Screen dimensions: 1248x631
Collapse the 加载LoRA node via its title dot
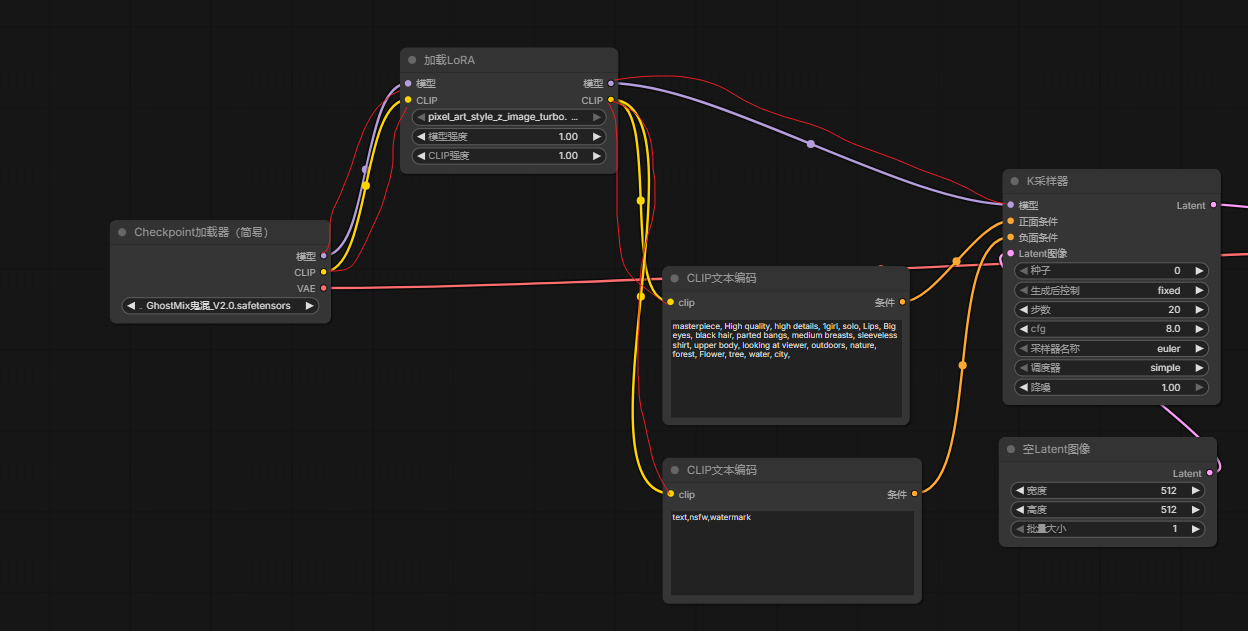click(x=411, y=60)
